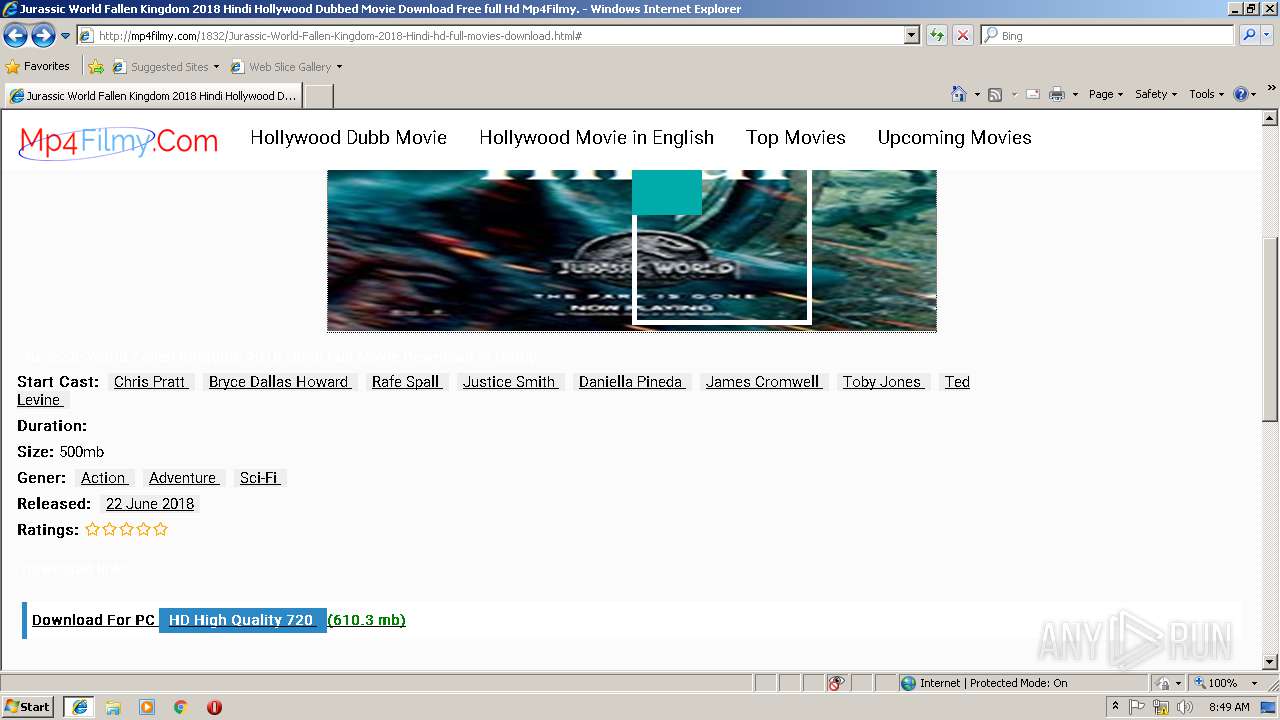Screen dimensions: 1280x720
Task: Open Suggested Sites dropdown
Action: pyautogui.click(x=166, y=67)
